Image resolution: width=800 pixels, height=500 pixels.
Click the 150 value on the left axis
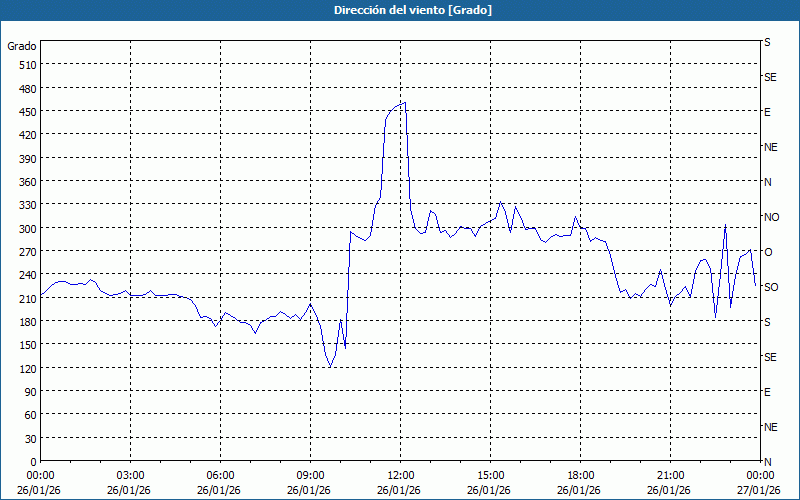point(26,345)
